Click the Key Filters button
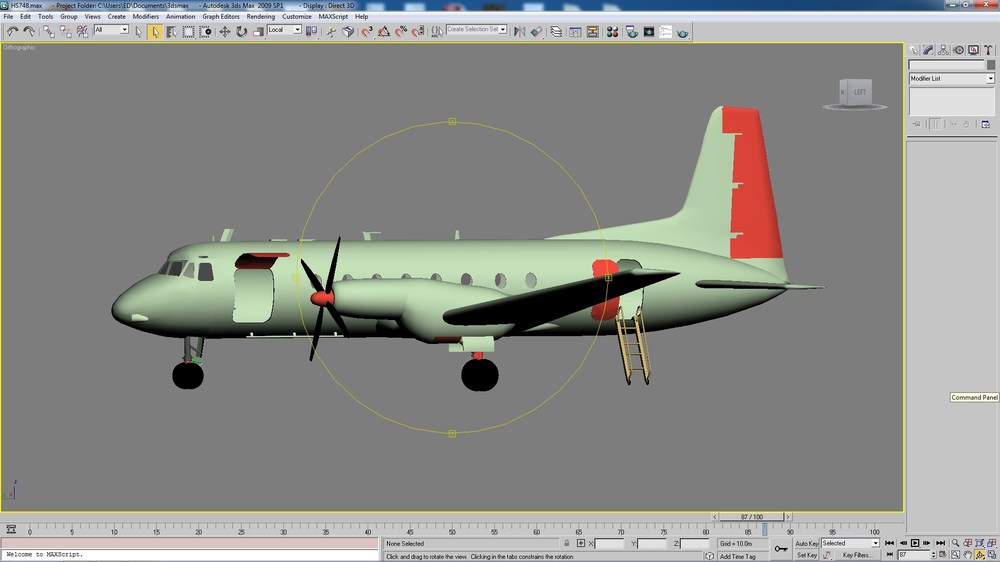This screenshot has width=1000, height=562. (857, 555)
